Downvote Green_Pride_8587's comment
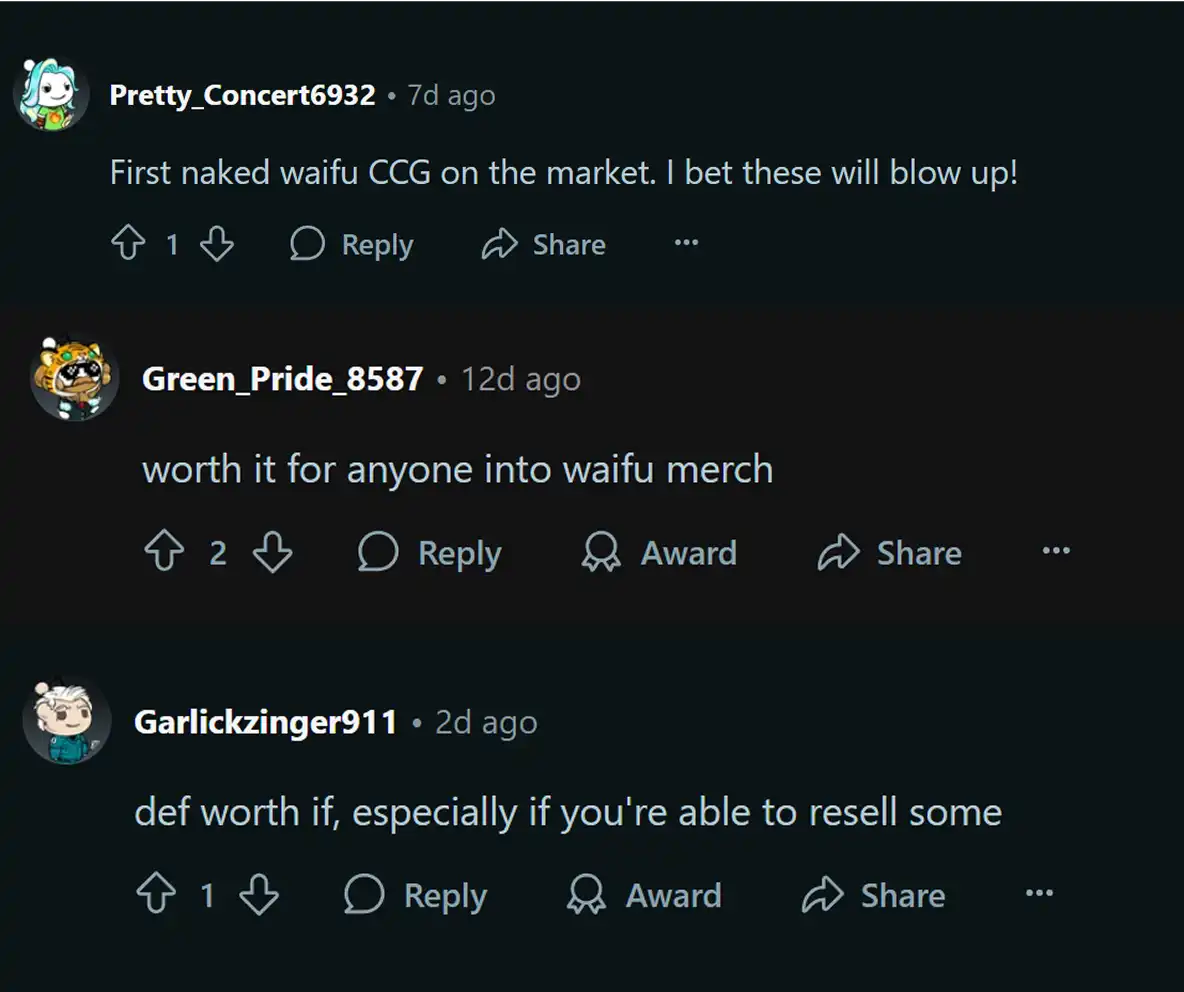This screenshot has width=1184, height=992. point(272,552)
